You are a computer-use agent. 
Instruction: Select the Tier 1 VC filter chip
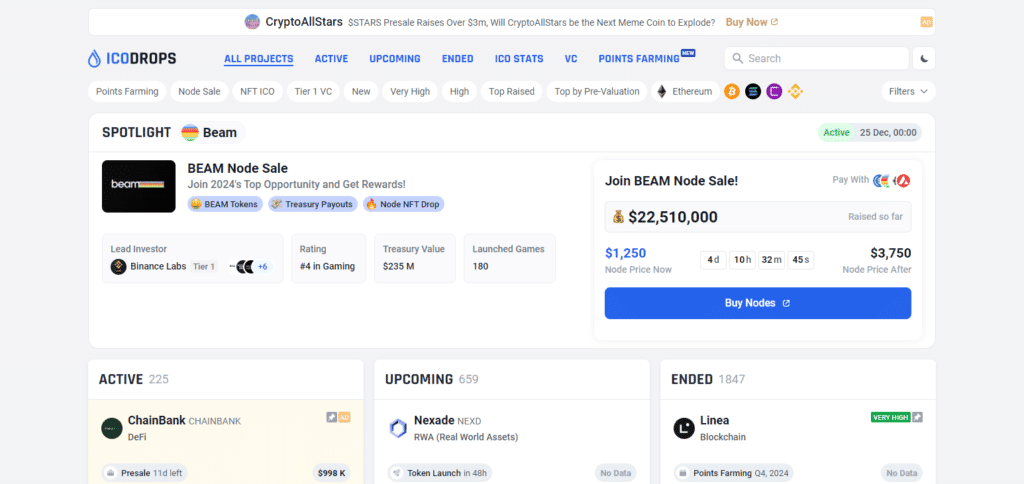pyautogui.click(x=313, y=91)
